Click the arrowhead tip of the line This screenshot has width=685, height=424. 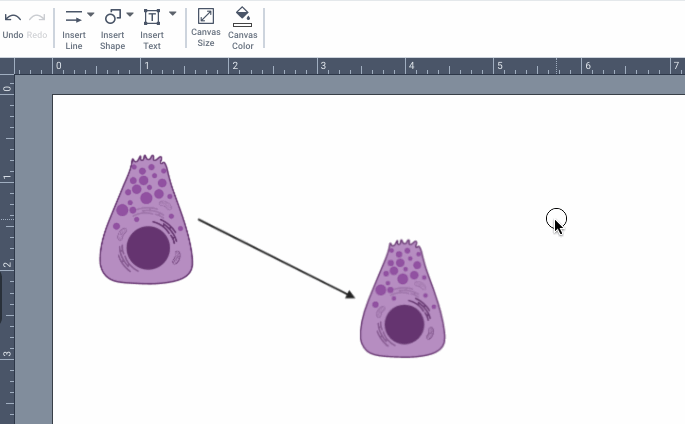[352, 296]
